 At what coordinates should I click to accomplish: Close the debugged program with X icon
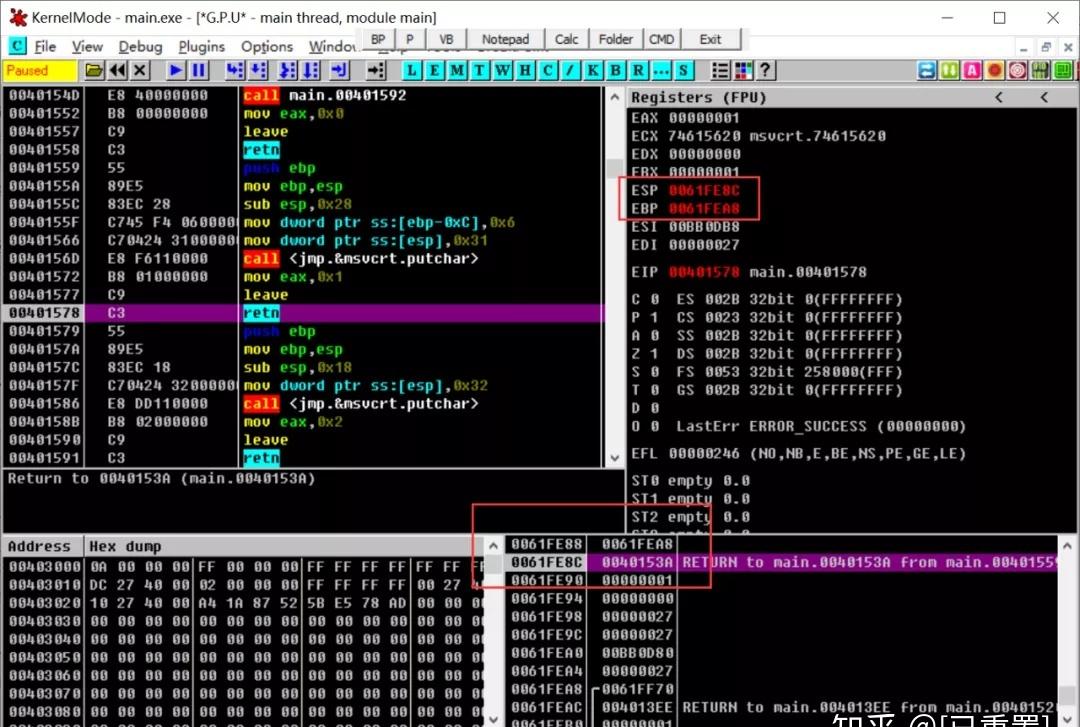pyautogui.click(x=140, y=70)
